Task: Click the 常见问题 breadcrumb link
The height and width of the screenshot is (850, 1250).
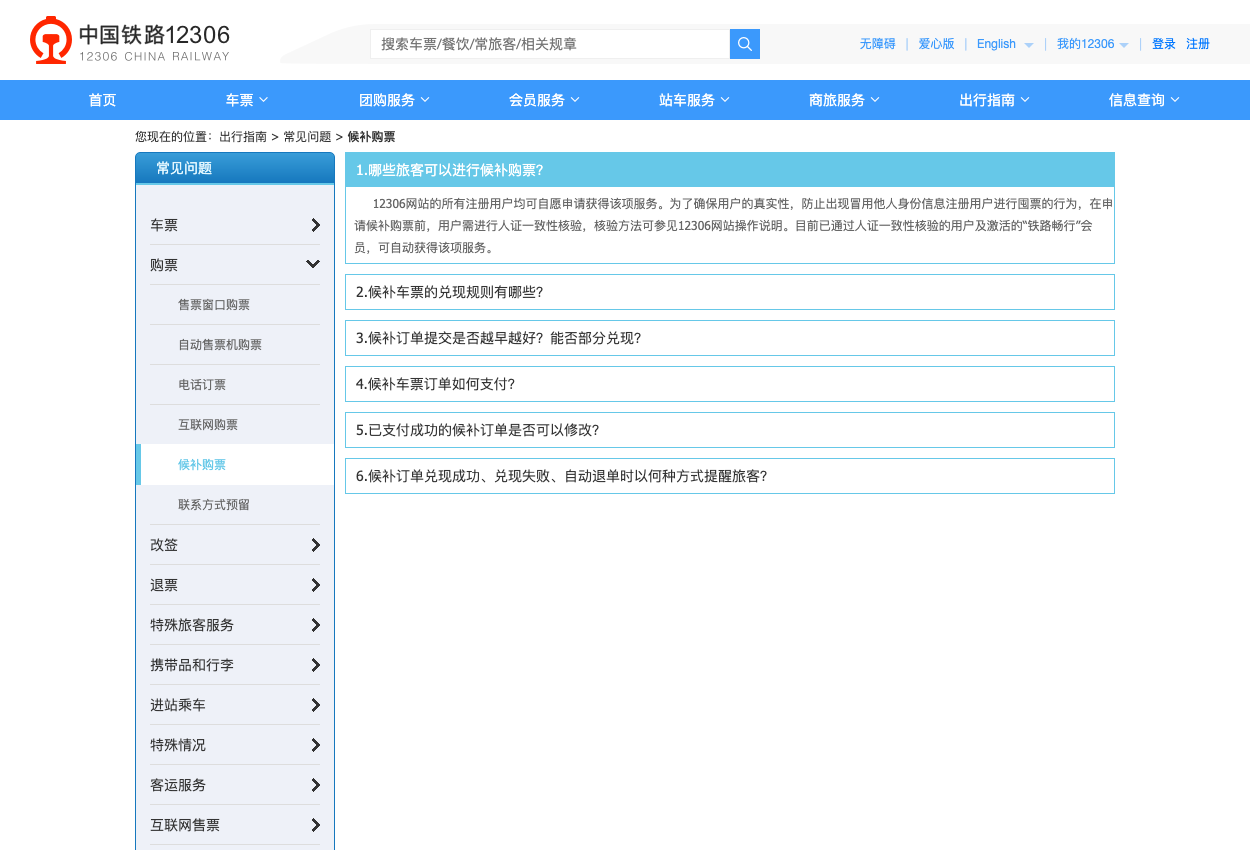Action: (307, 137)
